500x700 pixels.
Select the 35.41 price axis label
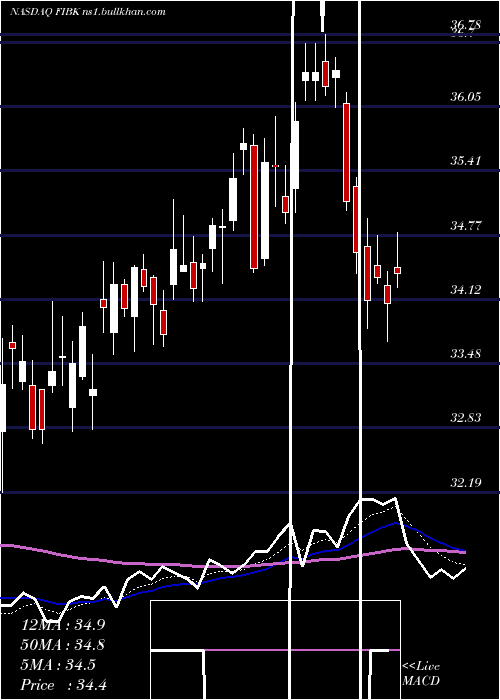[466, 160]
